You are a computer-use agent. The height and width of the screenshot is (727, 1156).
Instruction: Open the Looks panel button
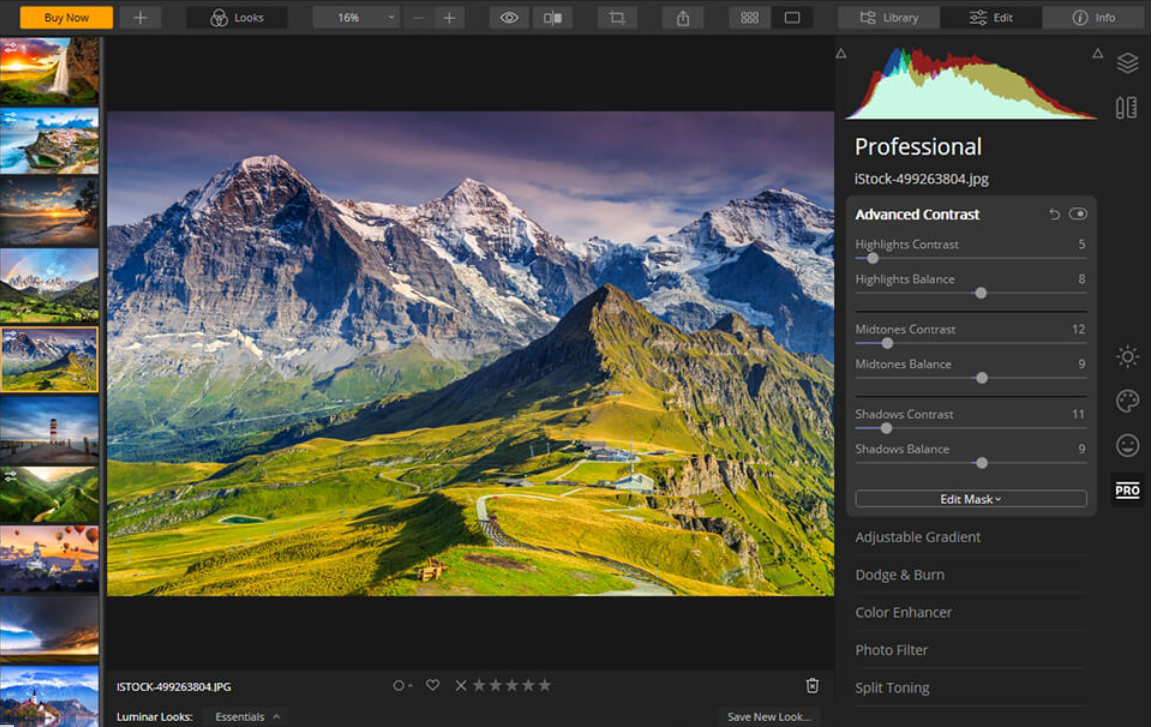[x=237, y=18]
